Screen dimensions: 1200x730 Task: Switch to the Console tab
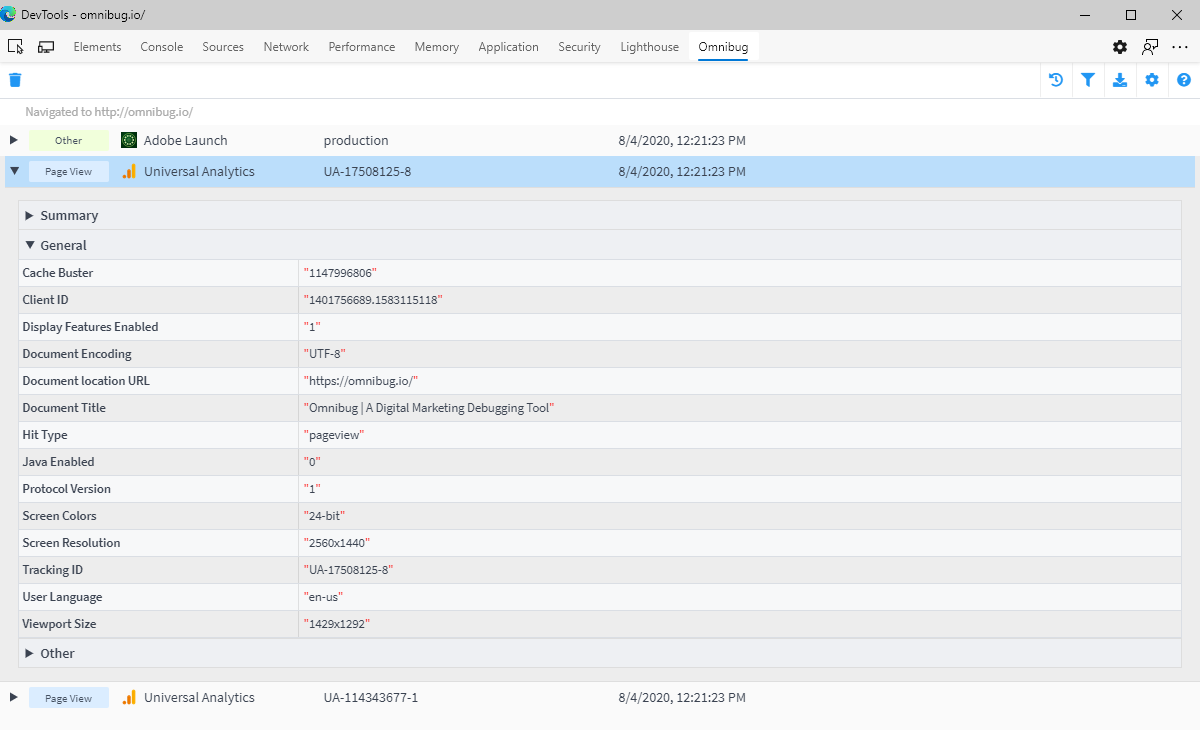(161, 47)
